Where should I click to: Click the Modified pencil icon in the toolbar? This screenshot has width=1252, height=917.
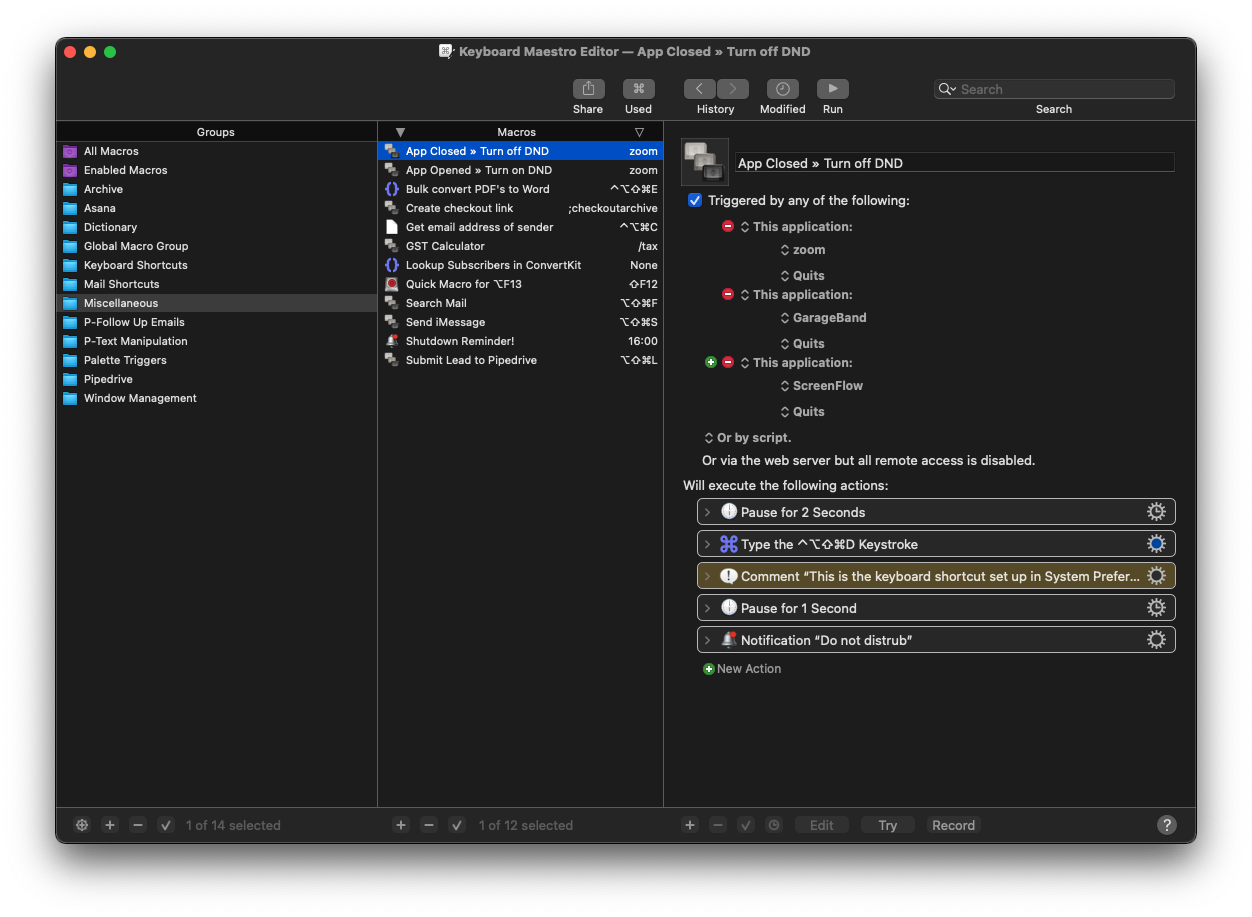coord(782,88)
